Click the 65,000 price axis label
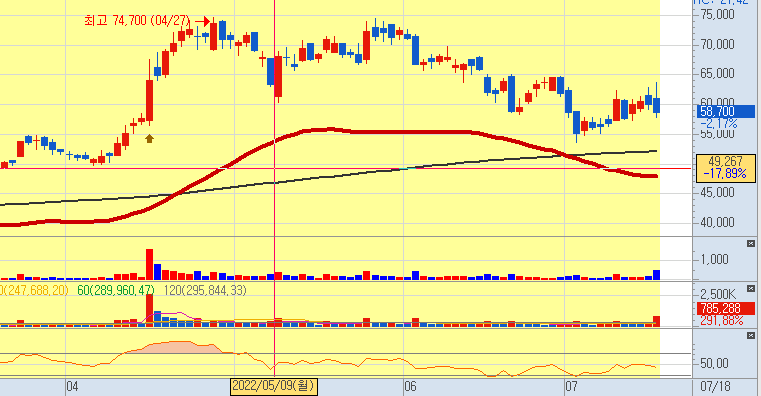This screenshot has width=761, height=396. pos(718,74)
